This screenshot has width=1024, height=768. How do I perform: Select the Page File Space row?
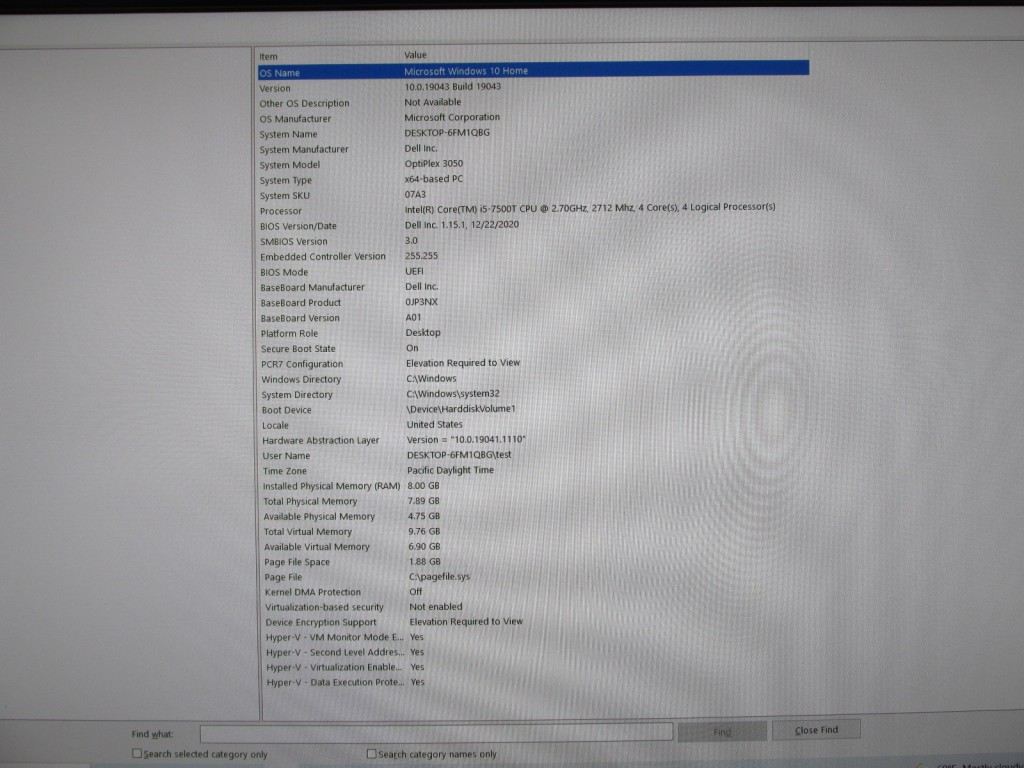pos(533,562)
